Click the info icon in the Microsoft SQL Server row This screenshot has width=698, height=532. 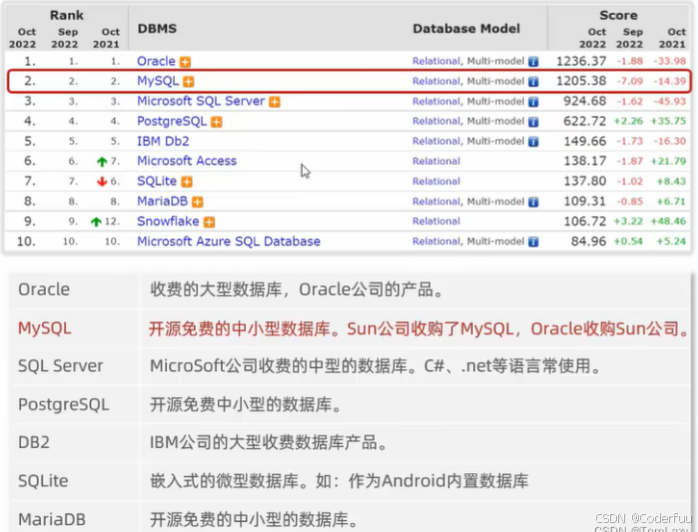tap(533, 102)
